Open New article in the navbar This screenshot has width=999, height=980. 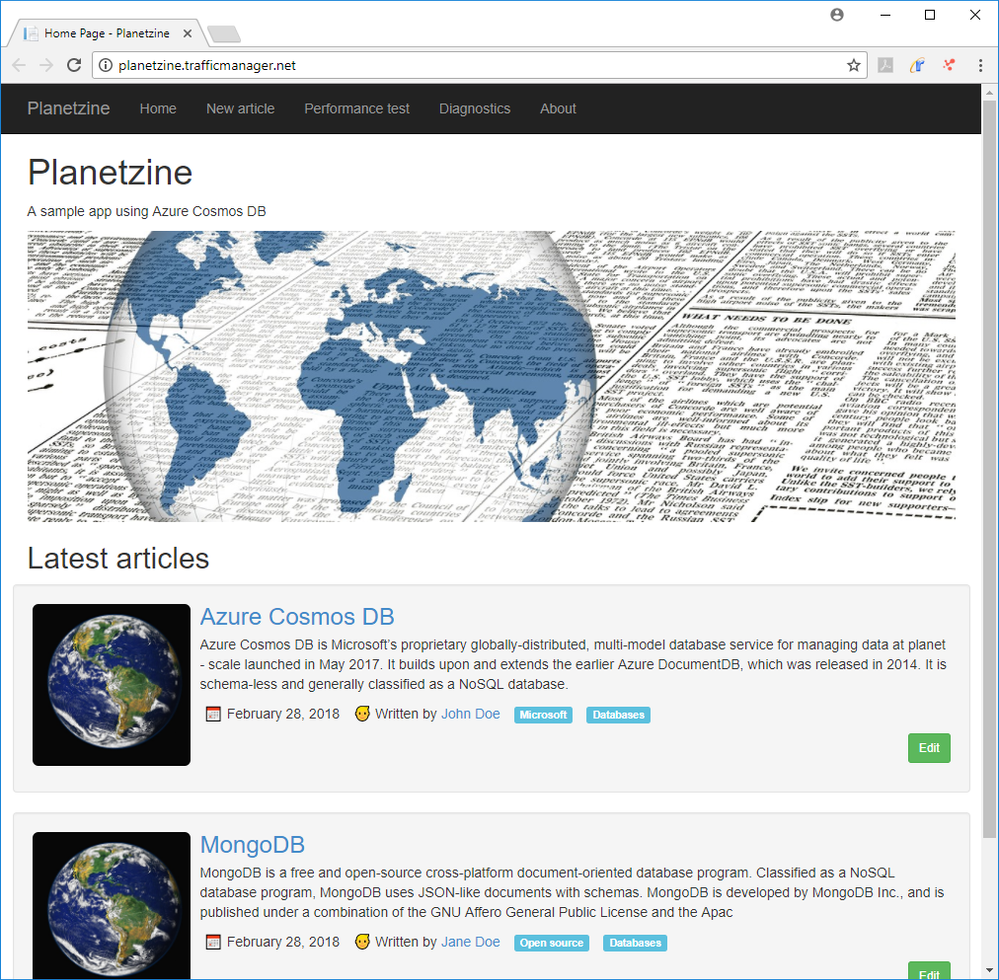coord(240,109)
